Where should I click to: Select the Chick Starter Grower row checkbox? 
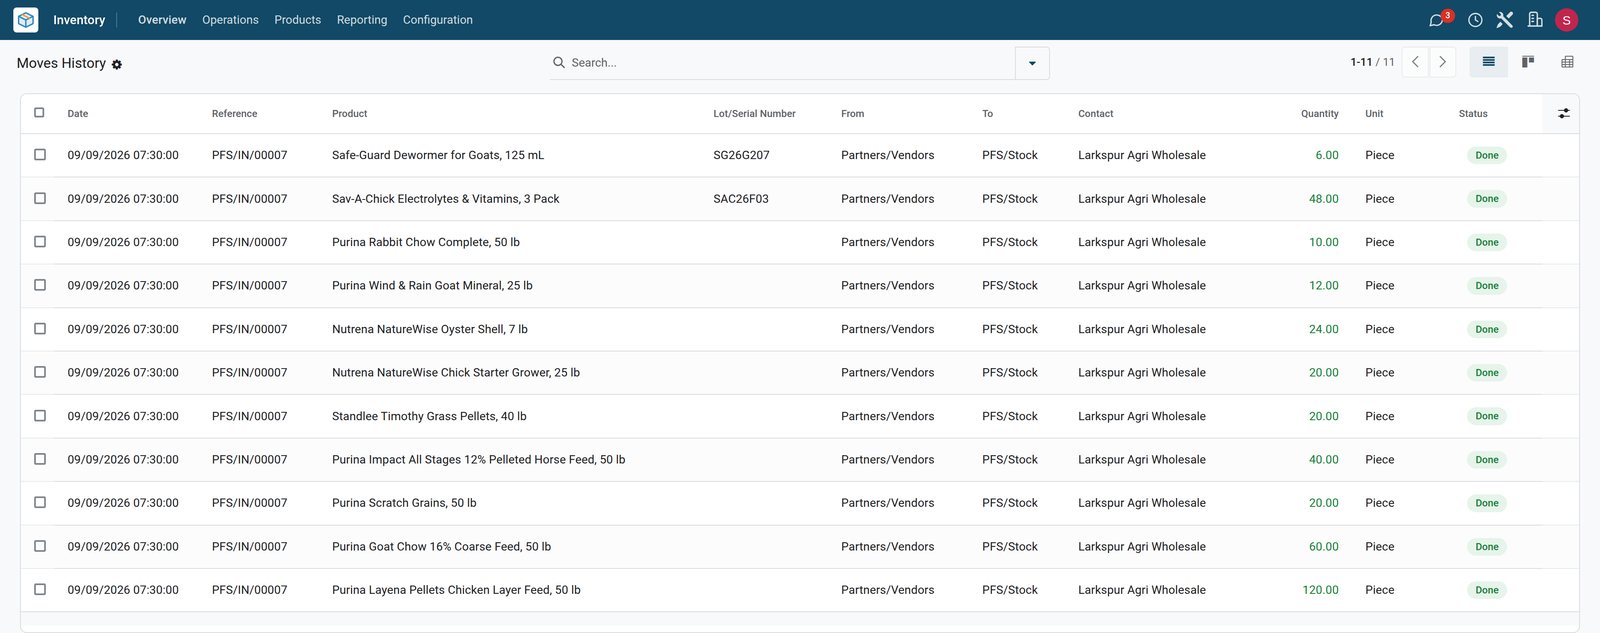[40, 372]
